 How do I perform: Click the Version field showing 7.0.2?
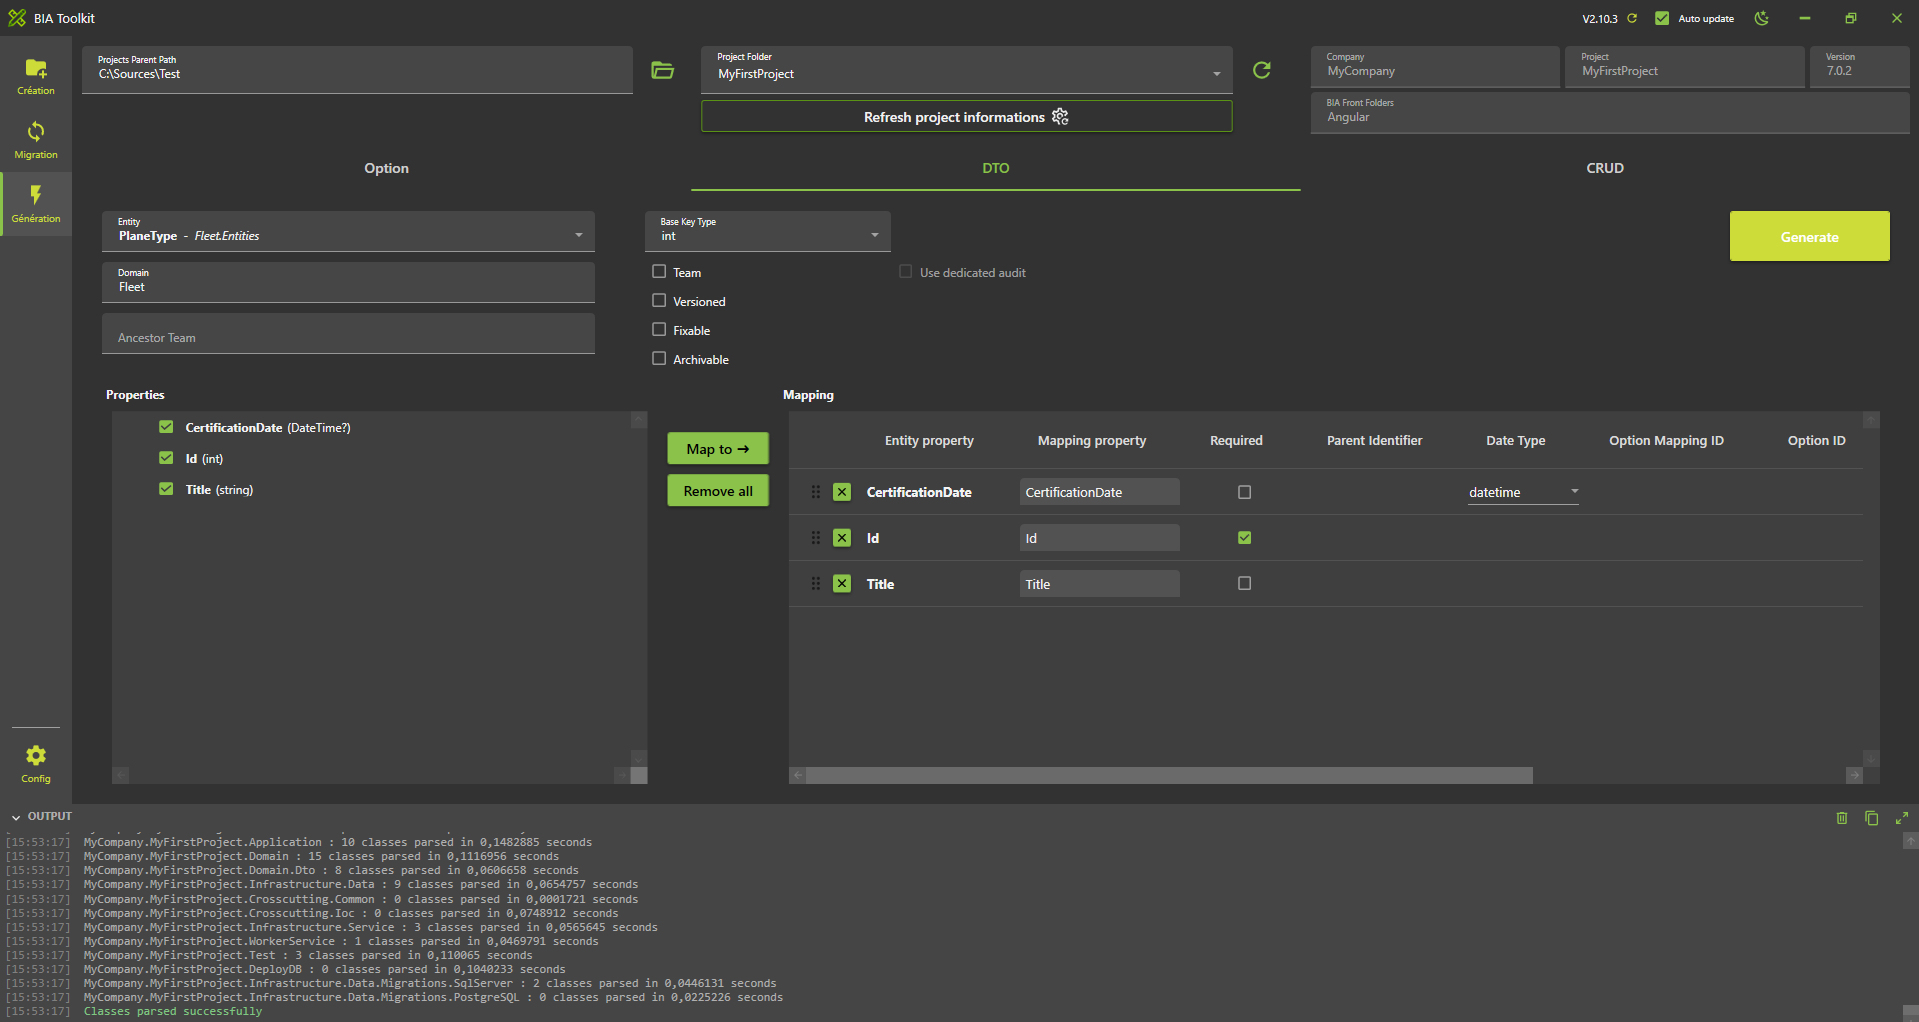click(x=1860, y=67)
